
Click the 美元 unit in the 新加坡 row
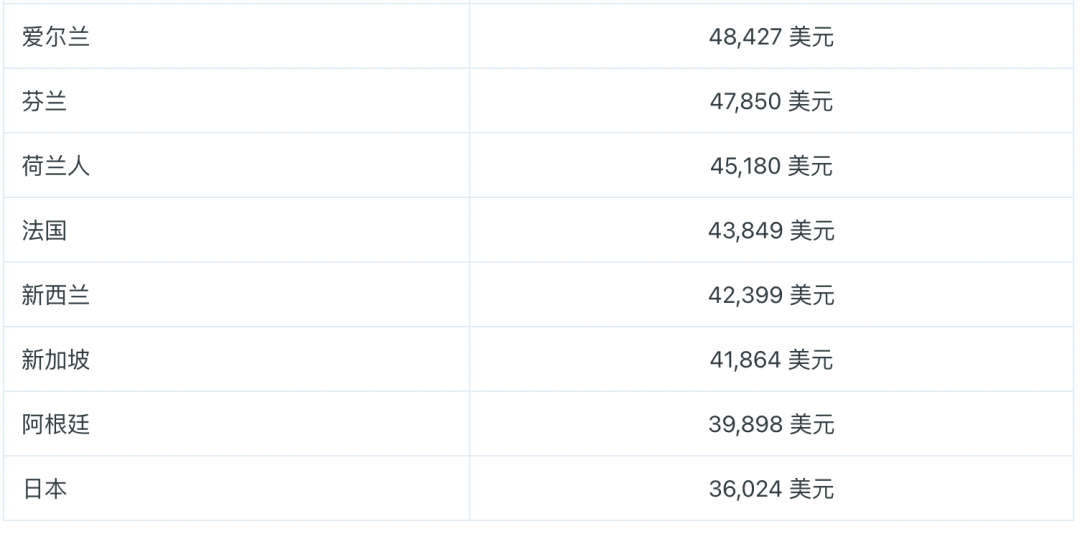(811, 360)
